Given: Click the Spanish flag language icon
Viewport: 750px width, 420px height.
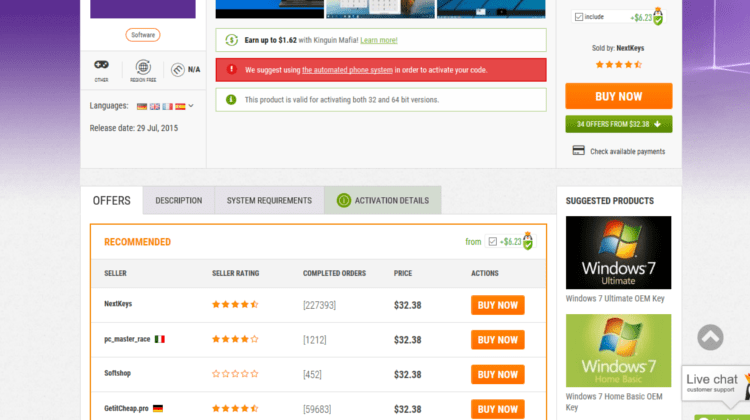Looking at the screenshot, I should click(180, 106).
